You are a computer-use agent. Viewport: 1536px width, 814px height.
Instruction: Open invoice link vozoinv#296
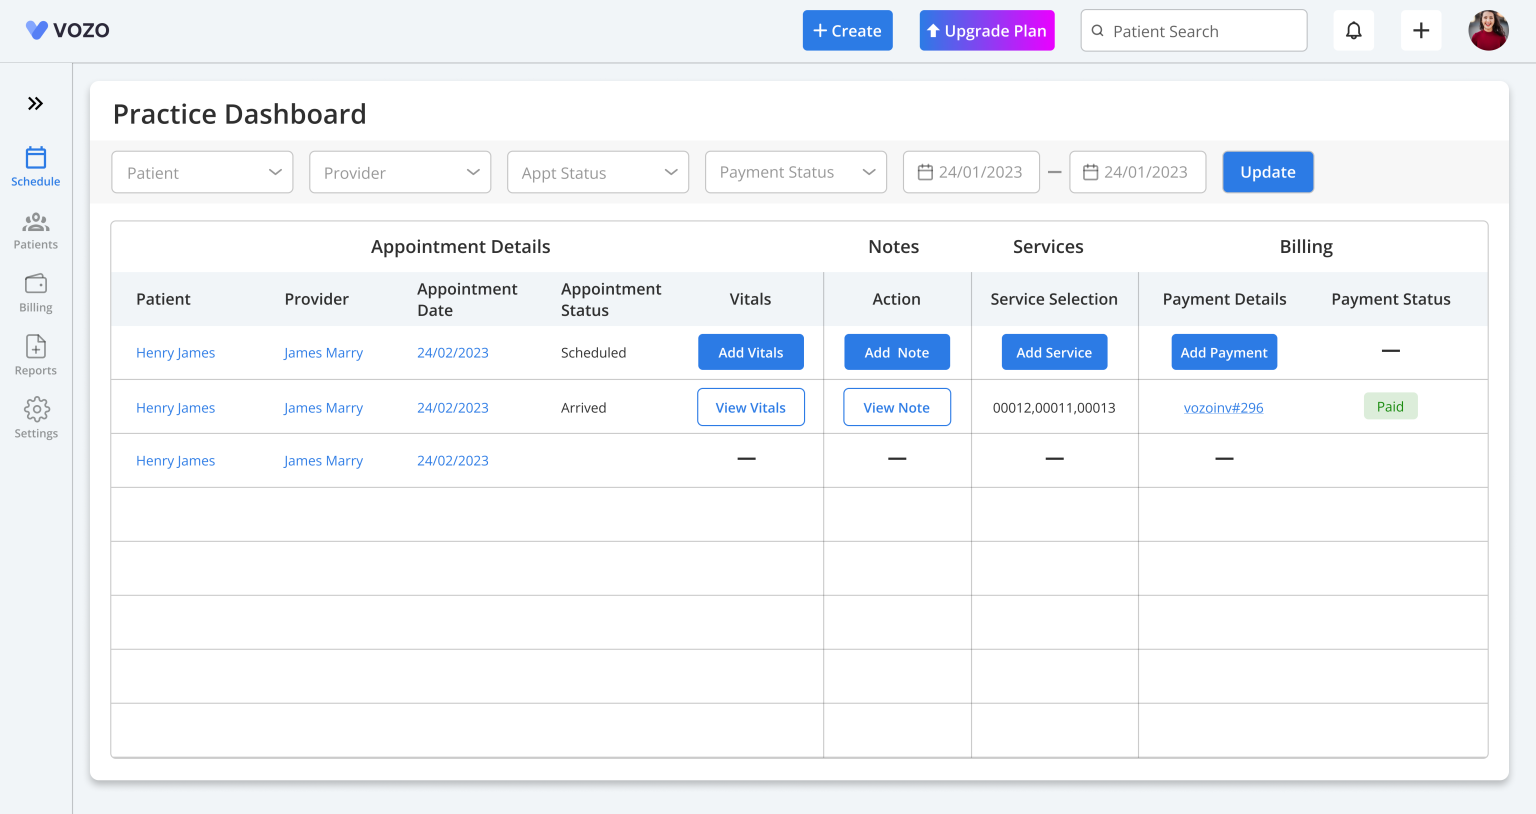1224,408
